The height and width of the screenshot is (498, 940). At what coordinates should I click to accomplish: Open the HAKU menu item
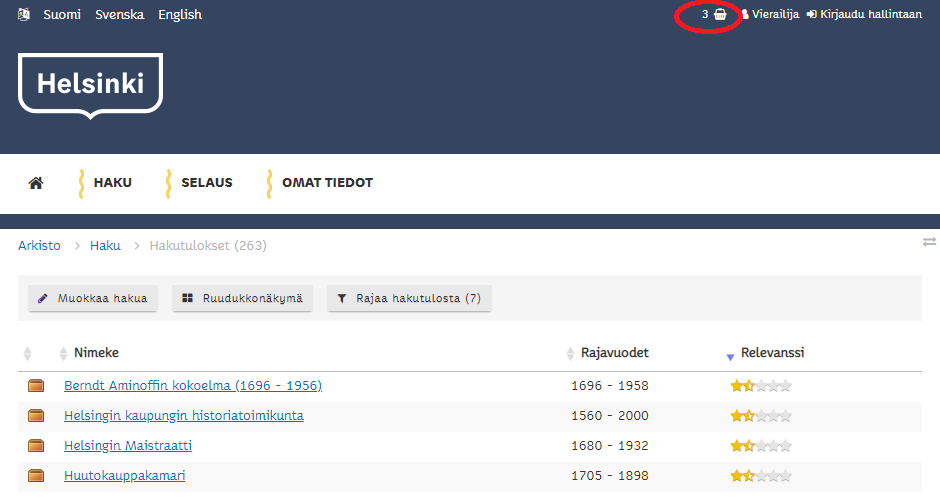point(112,183)
